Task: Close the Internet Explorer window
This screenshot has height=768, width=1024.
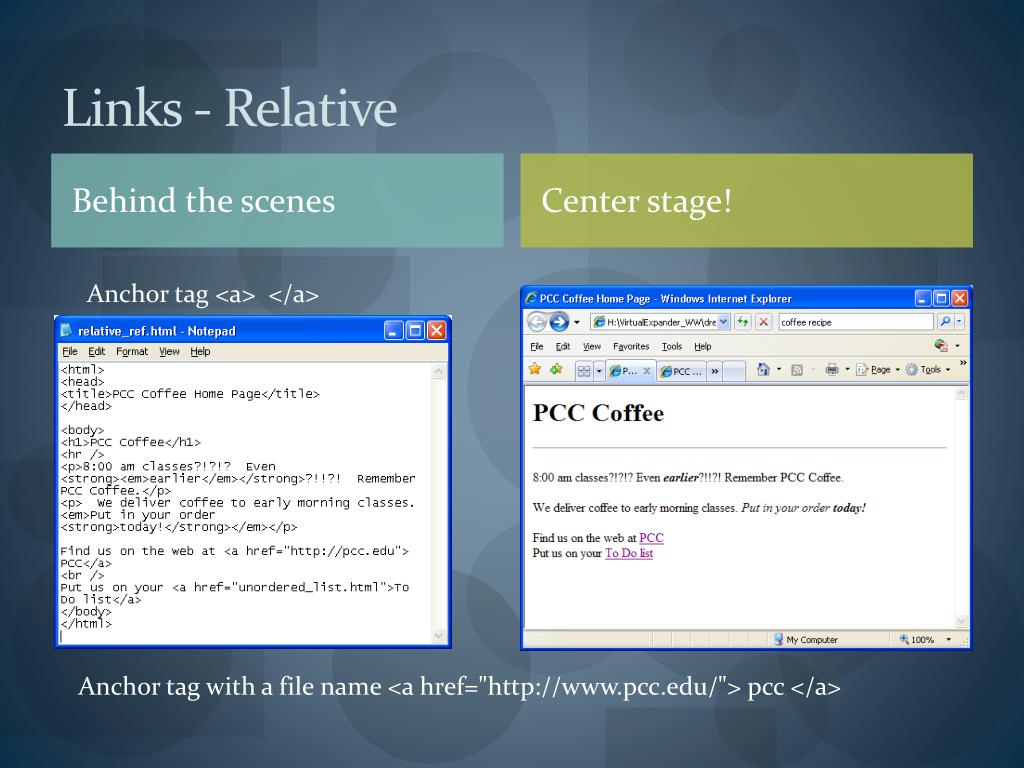Action: 959,298
